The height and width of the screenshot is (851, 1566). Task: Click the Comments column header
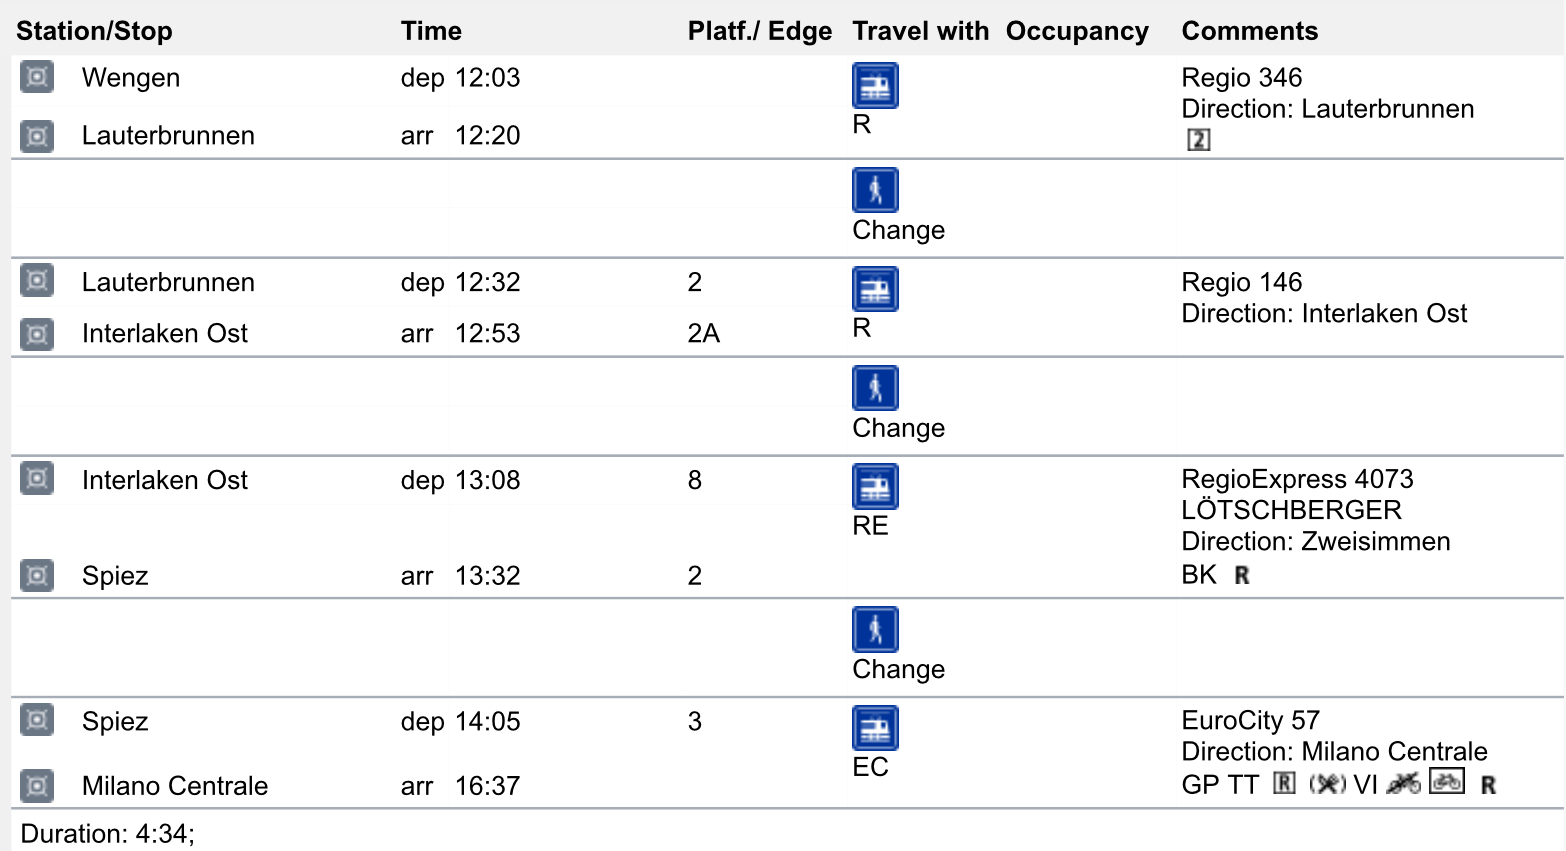1249,31
